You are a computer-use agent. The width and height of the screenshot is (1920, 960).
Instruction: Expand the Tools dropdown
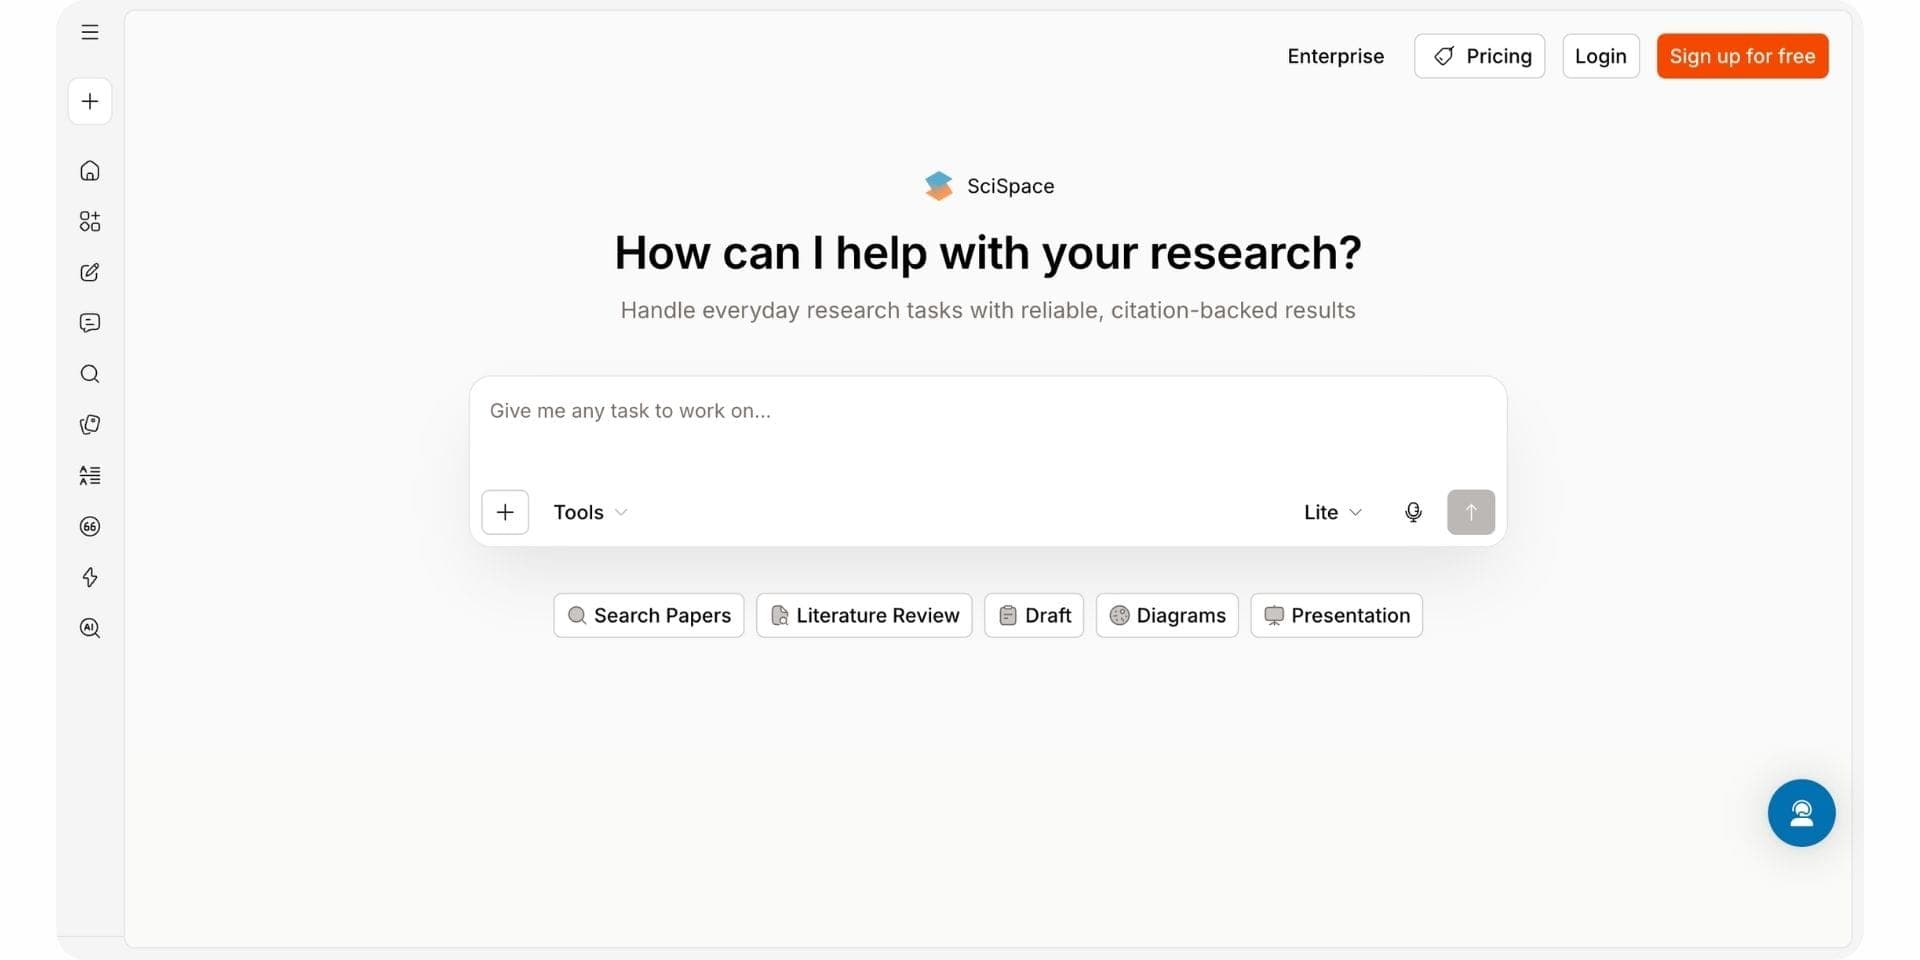(590, 512)
